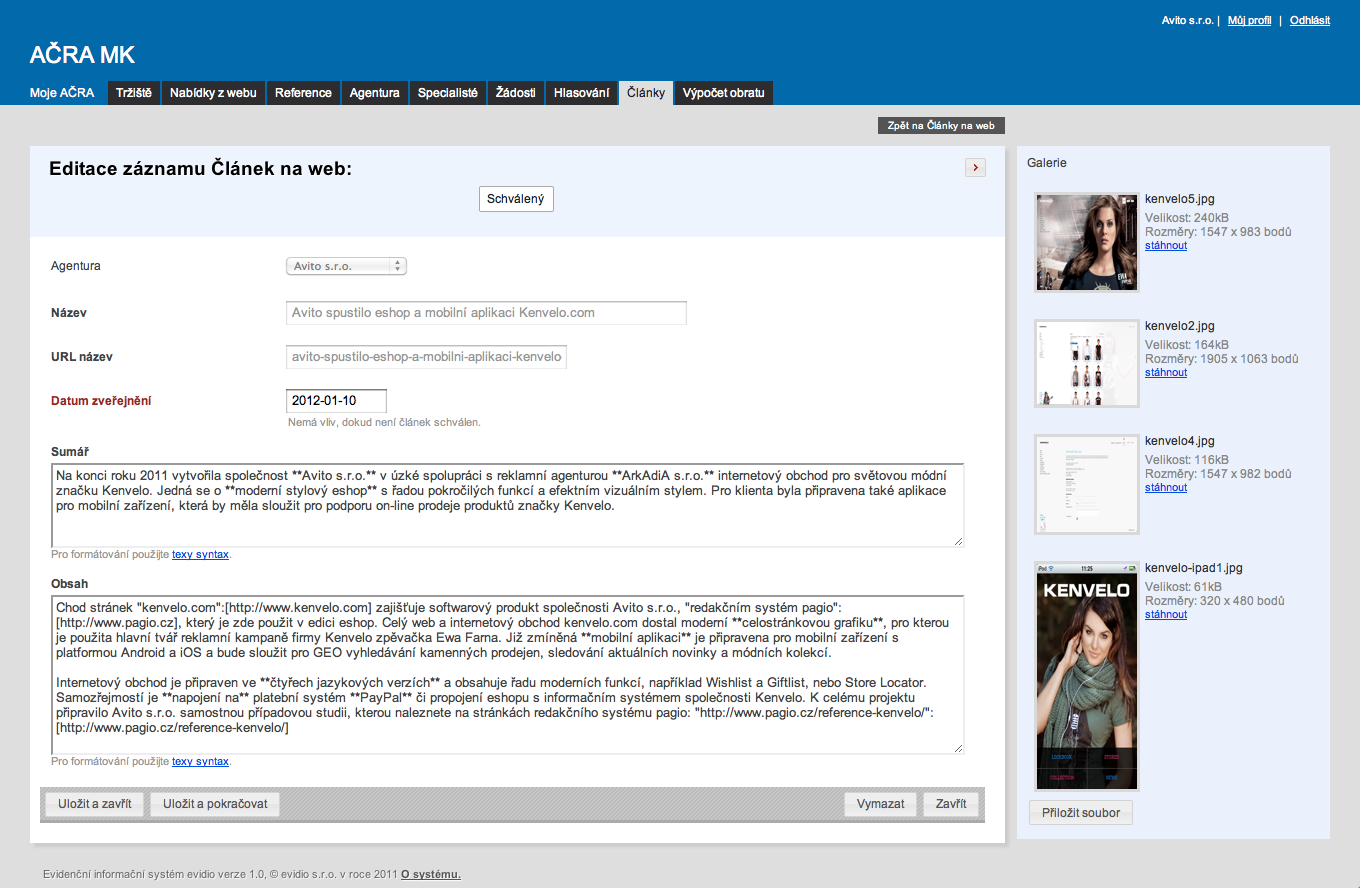Open the Můj profil link
1360x888 pixels.
click(1249, 20)
